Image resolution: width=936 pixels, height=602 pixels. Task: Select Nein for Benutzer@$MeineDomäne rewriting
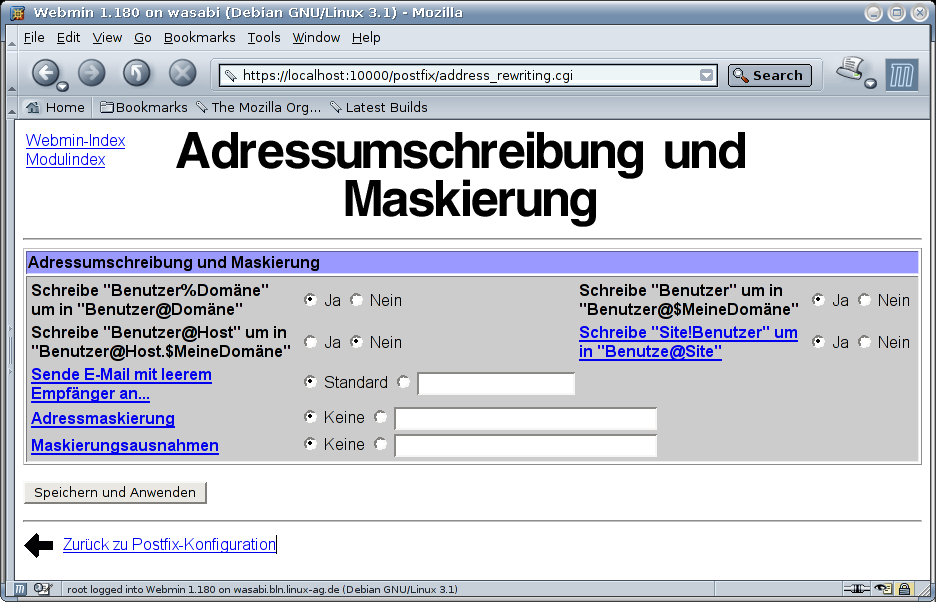point(864,300)
